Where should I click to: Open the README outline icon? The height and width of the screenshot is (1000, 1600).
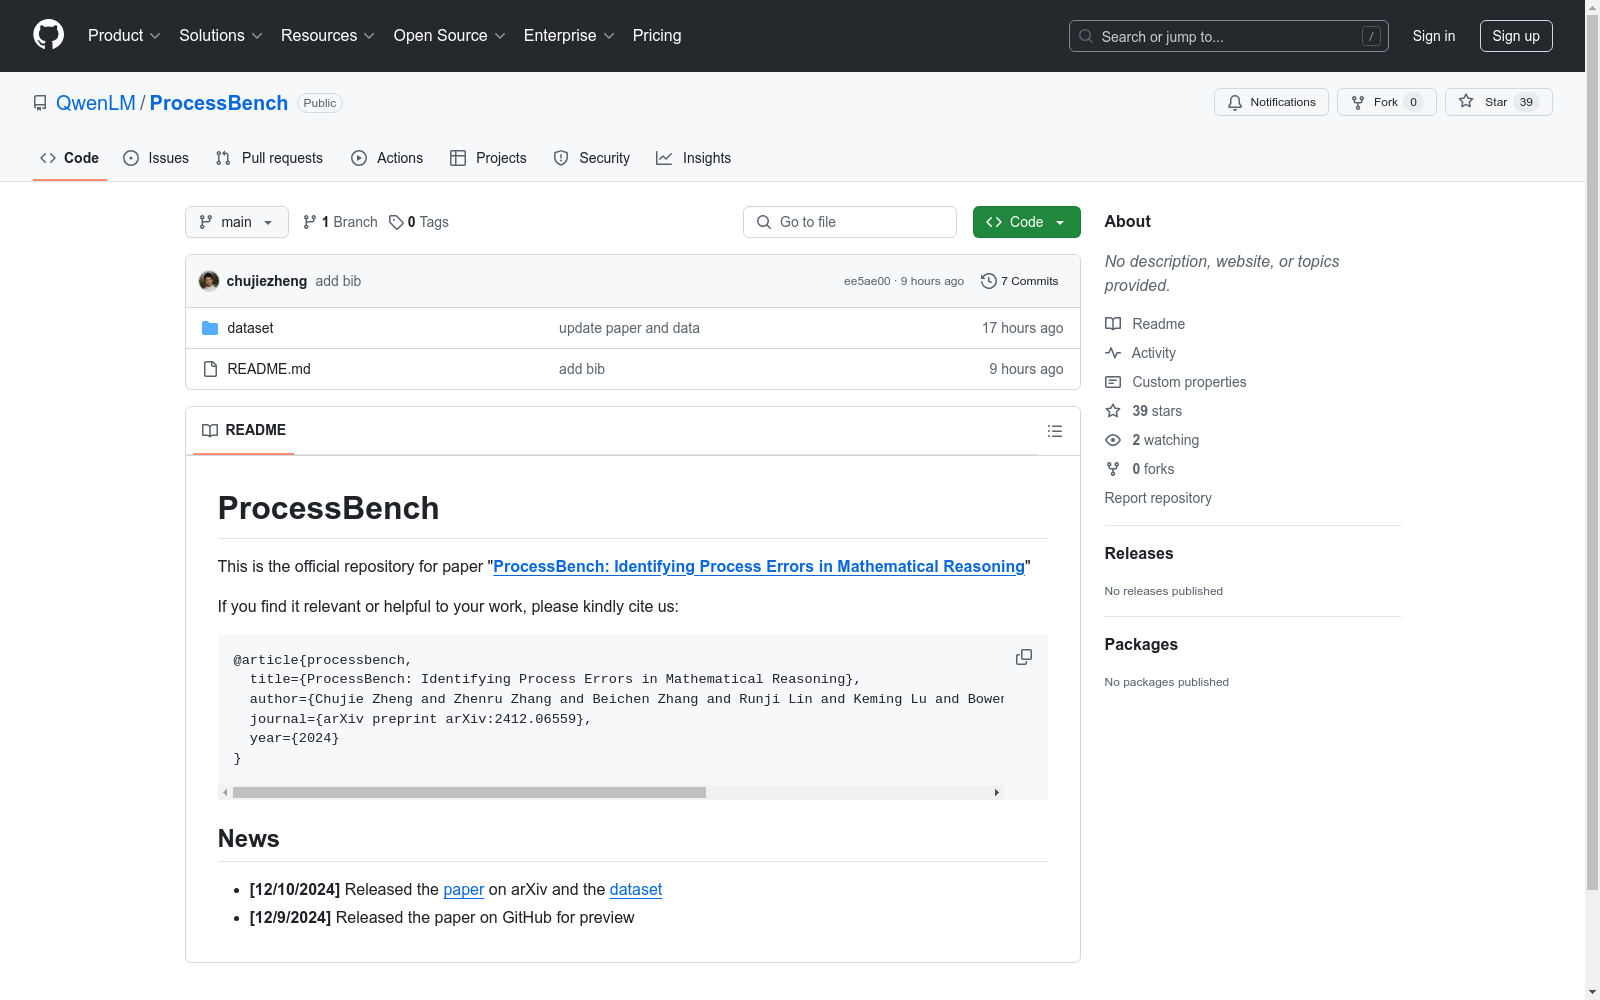[x=1055, y=431]
